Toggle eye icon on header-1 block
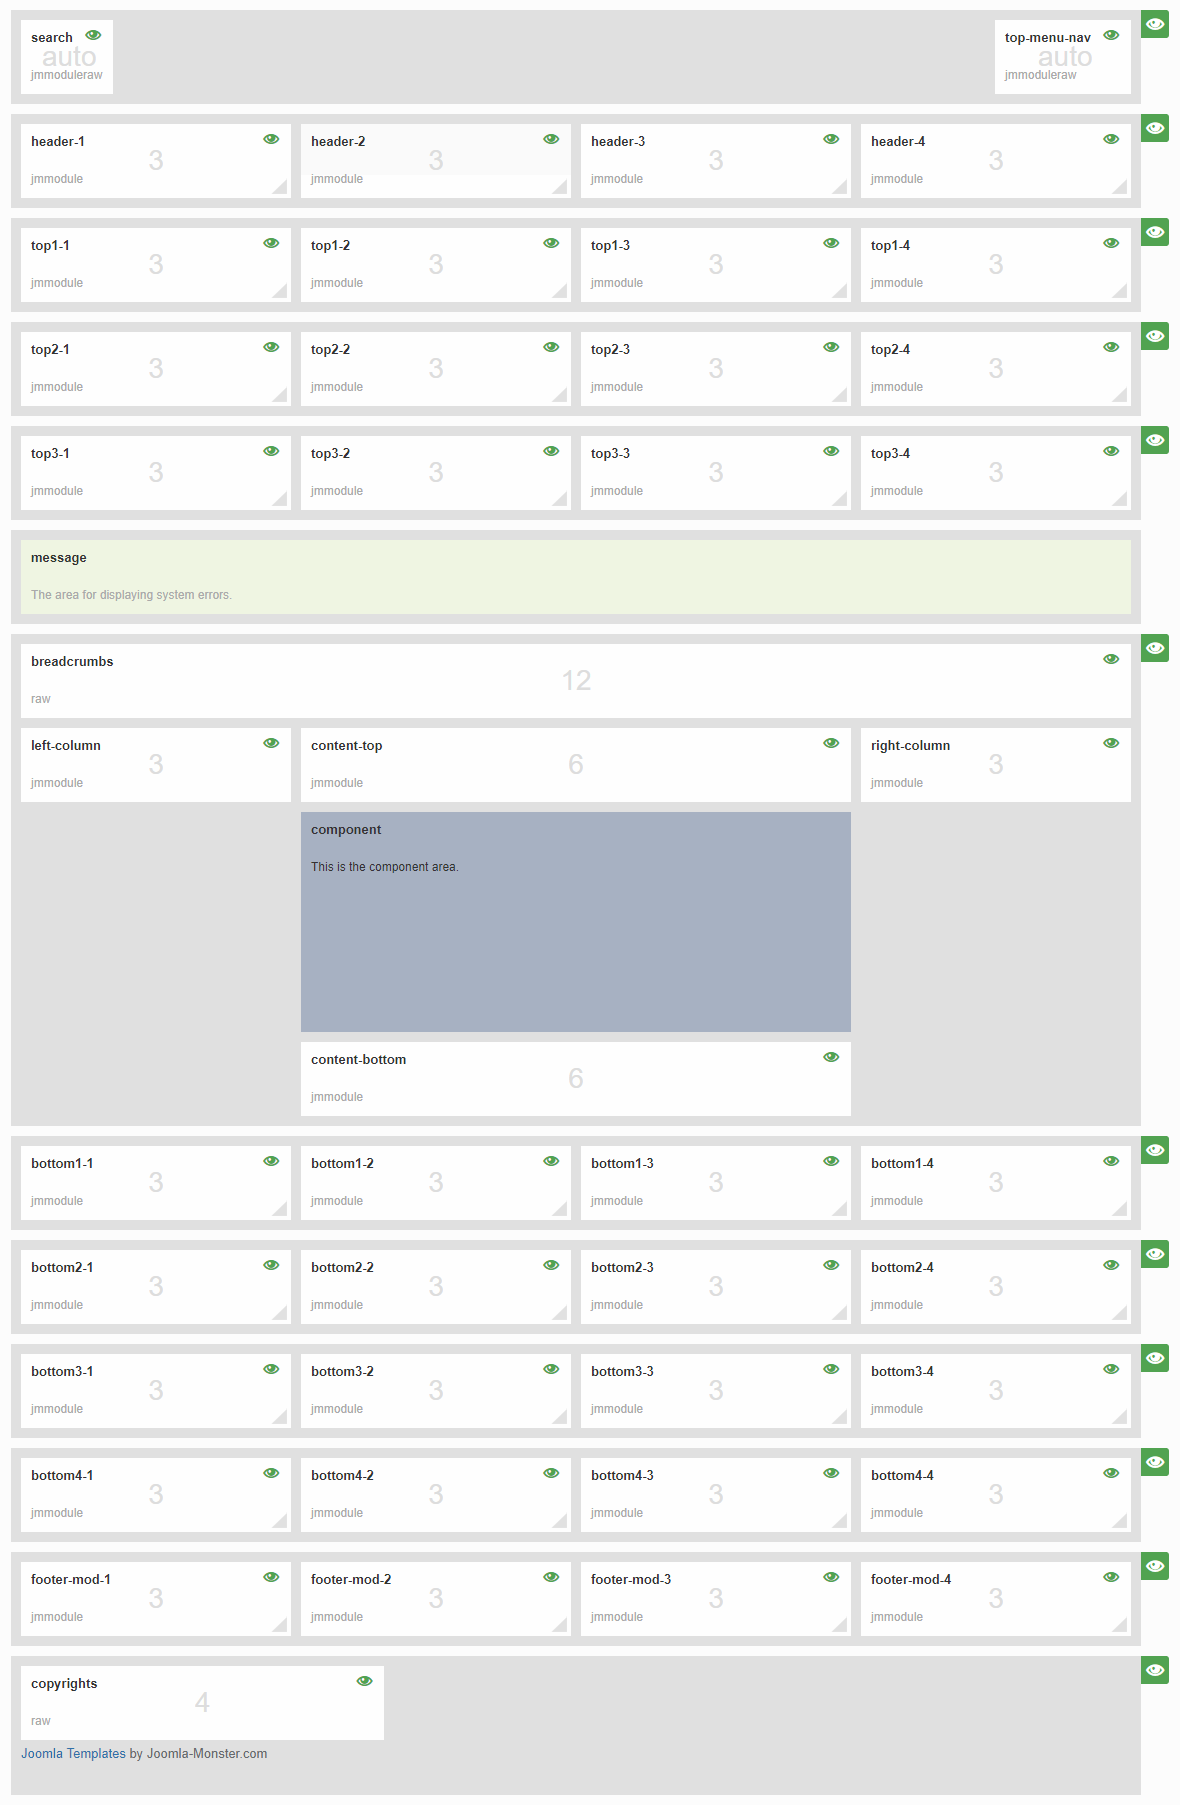The height and width of the screenshot is (1805, 1180). tap(271, 139)
